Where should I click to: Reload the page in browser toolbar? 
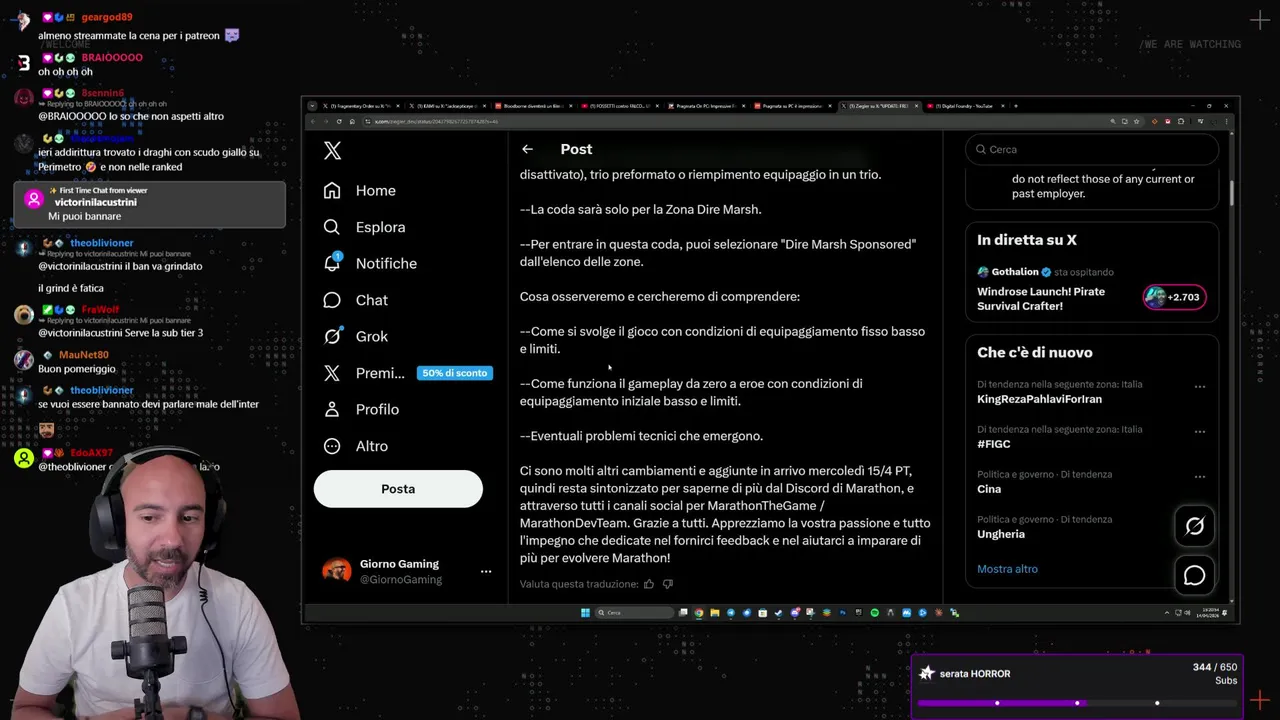click(338, 121)
